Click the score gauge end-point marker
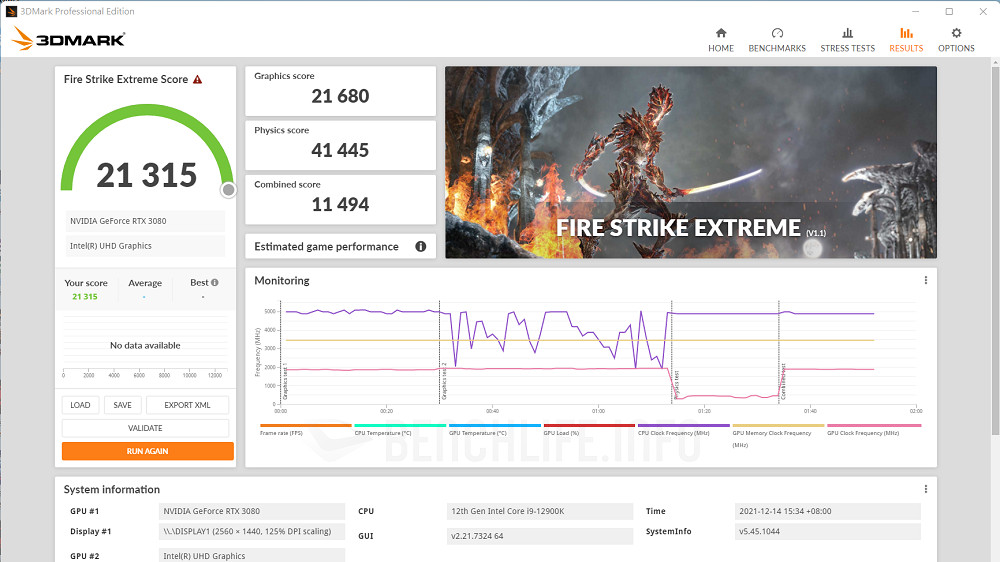 [228, 189]
